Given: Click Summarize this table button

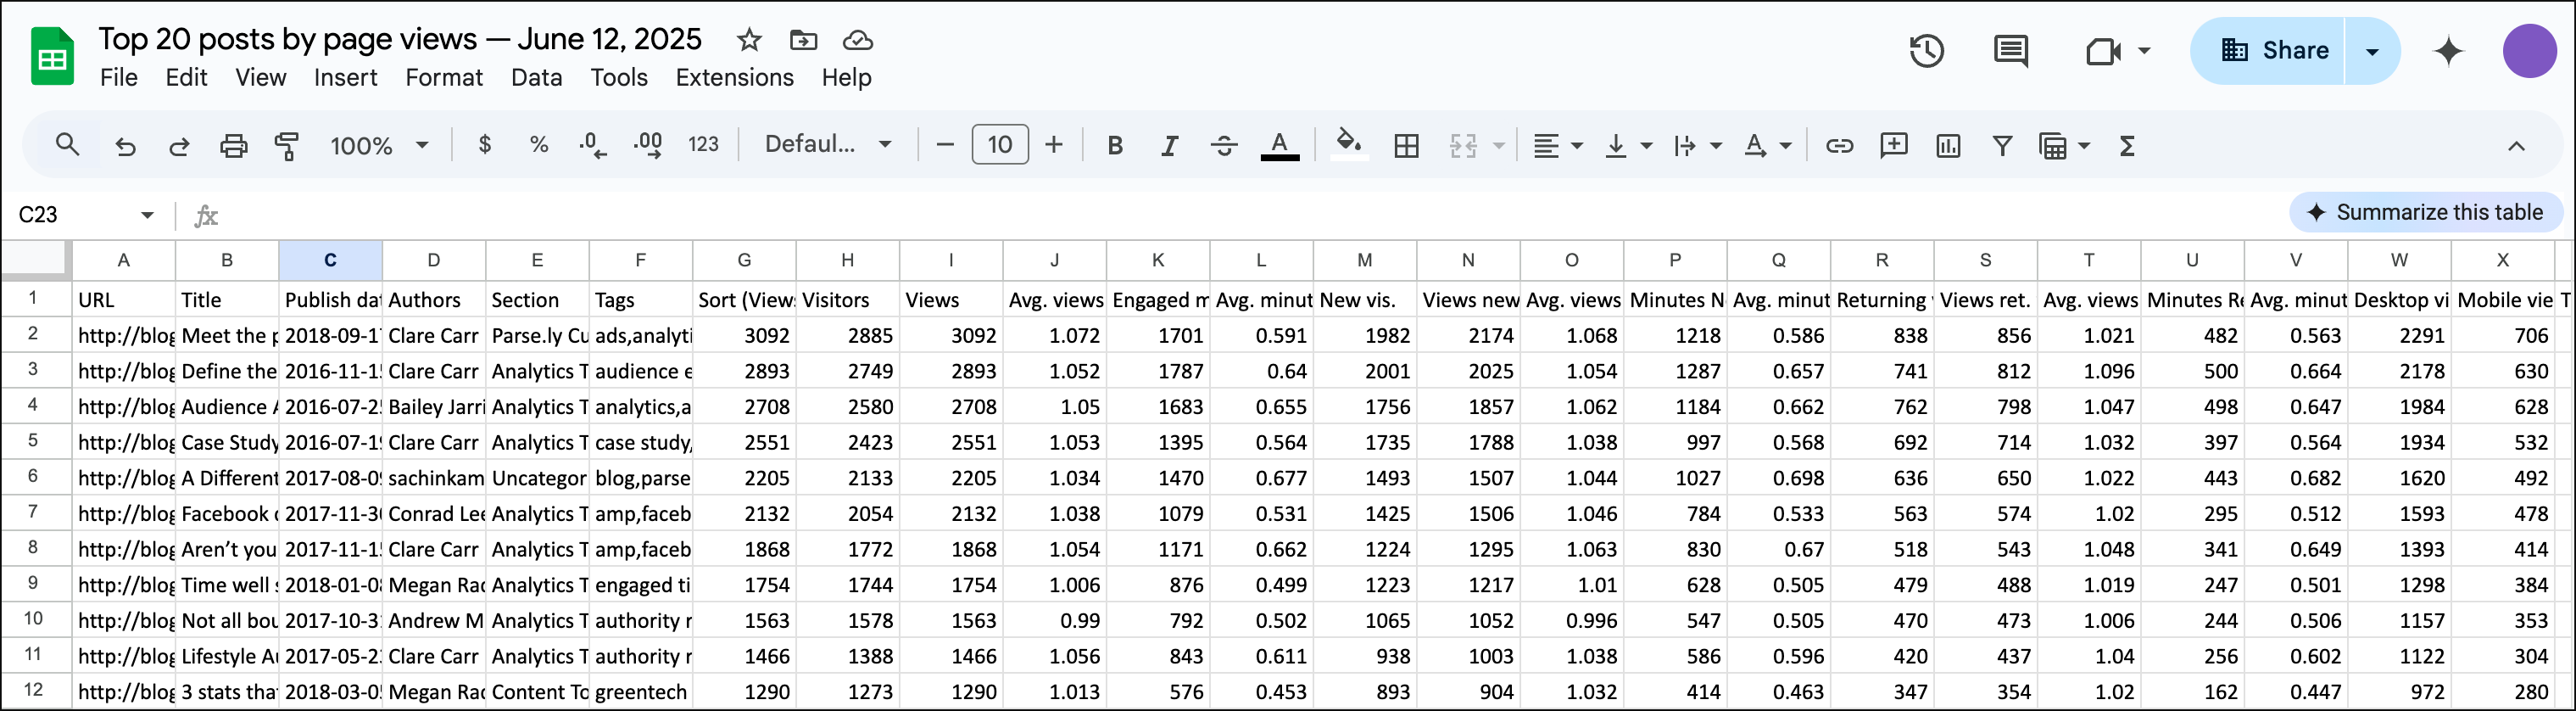Looking at the screenshot, I should [2424, 212].
